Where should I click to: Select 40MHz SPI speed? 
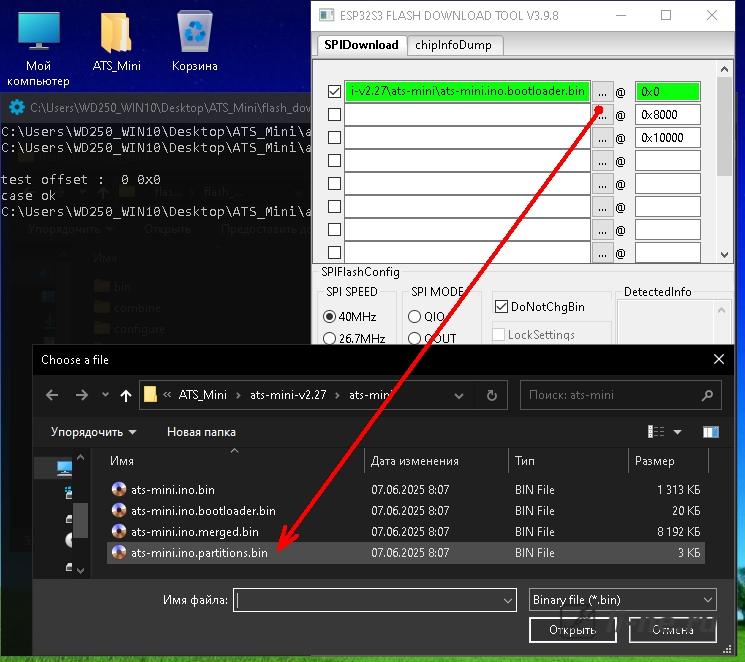coord(329,317)
